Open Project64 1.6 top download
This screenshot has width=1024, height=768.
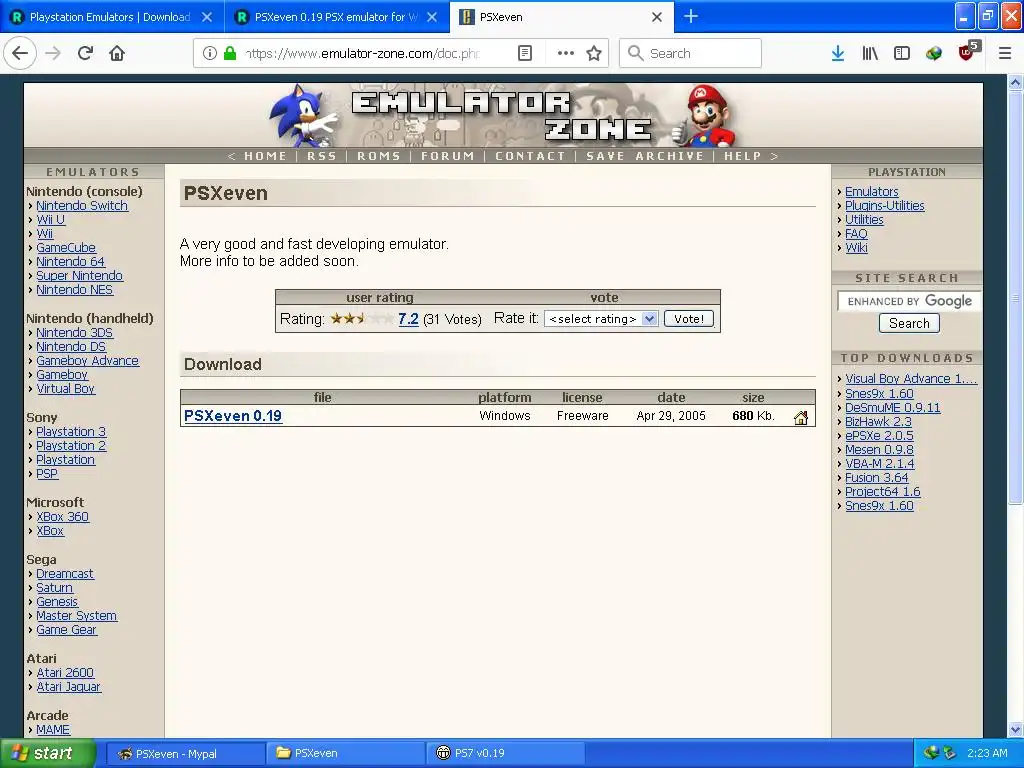(882, 492)
